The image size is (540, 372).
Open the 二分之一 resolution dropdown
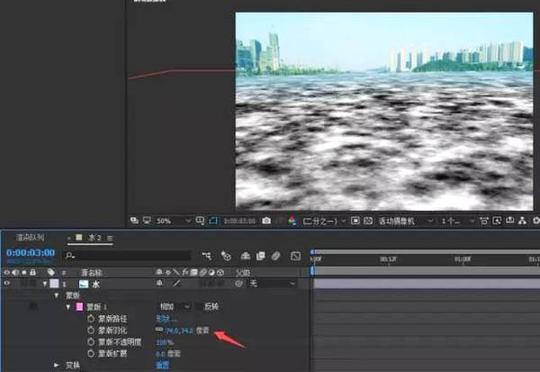(x=324, y=221)
